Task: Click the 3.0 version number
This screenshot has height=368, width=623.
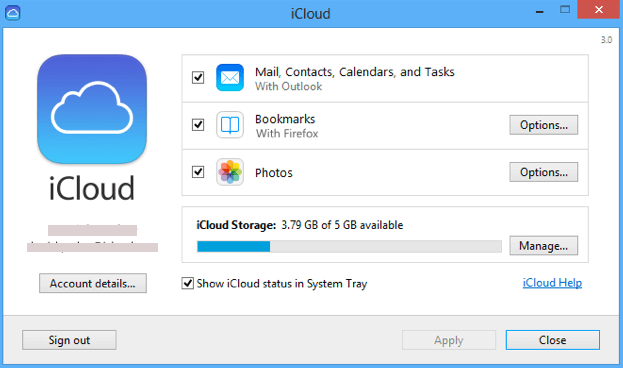Action: [606, 40]
